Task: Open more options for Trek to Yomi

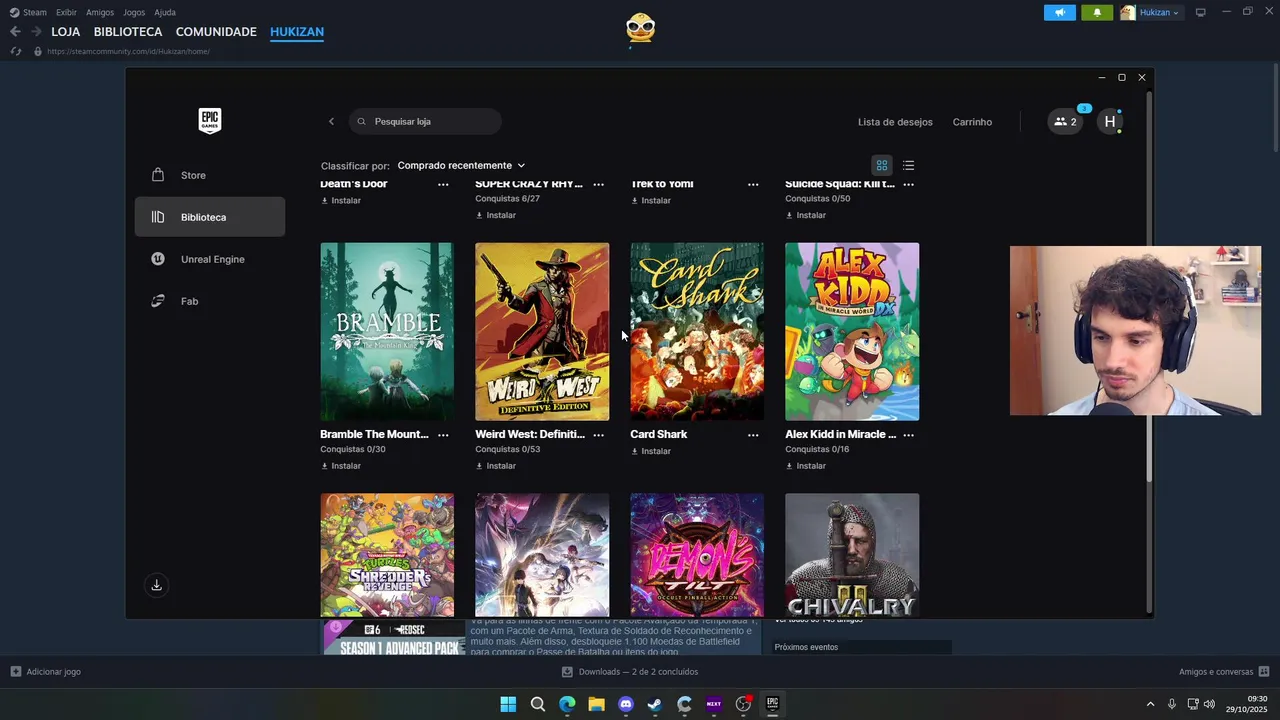Action: [x=753, y=185]
